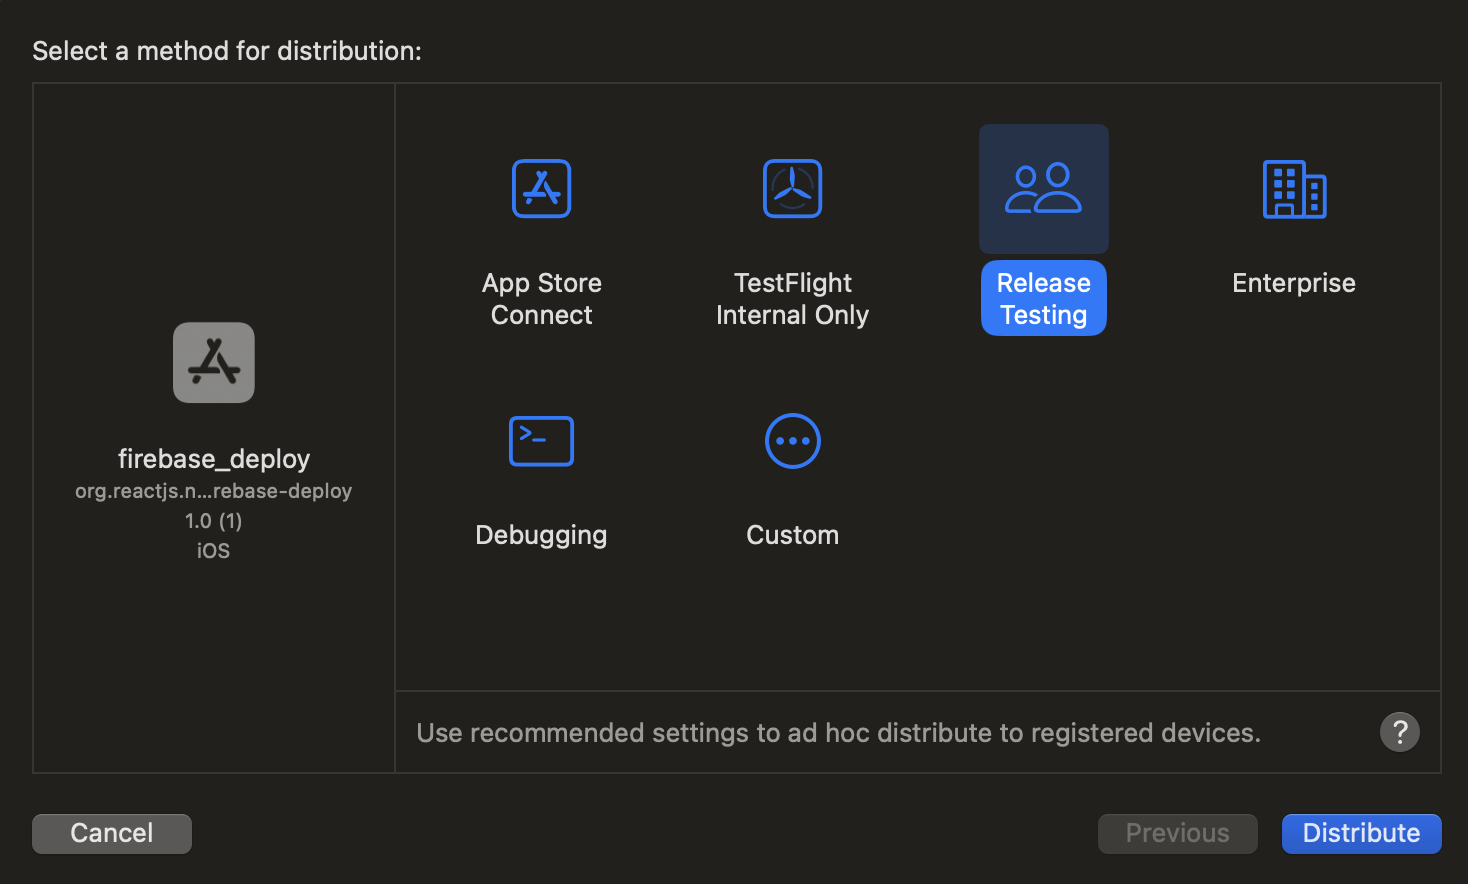Click the "Select a method for distribution" heading
The image size is (1468, 884).
pos(227,51)
